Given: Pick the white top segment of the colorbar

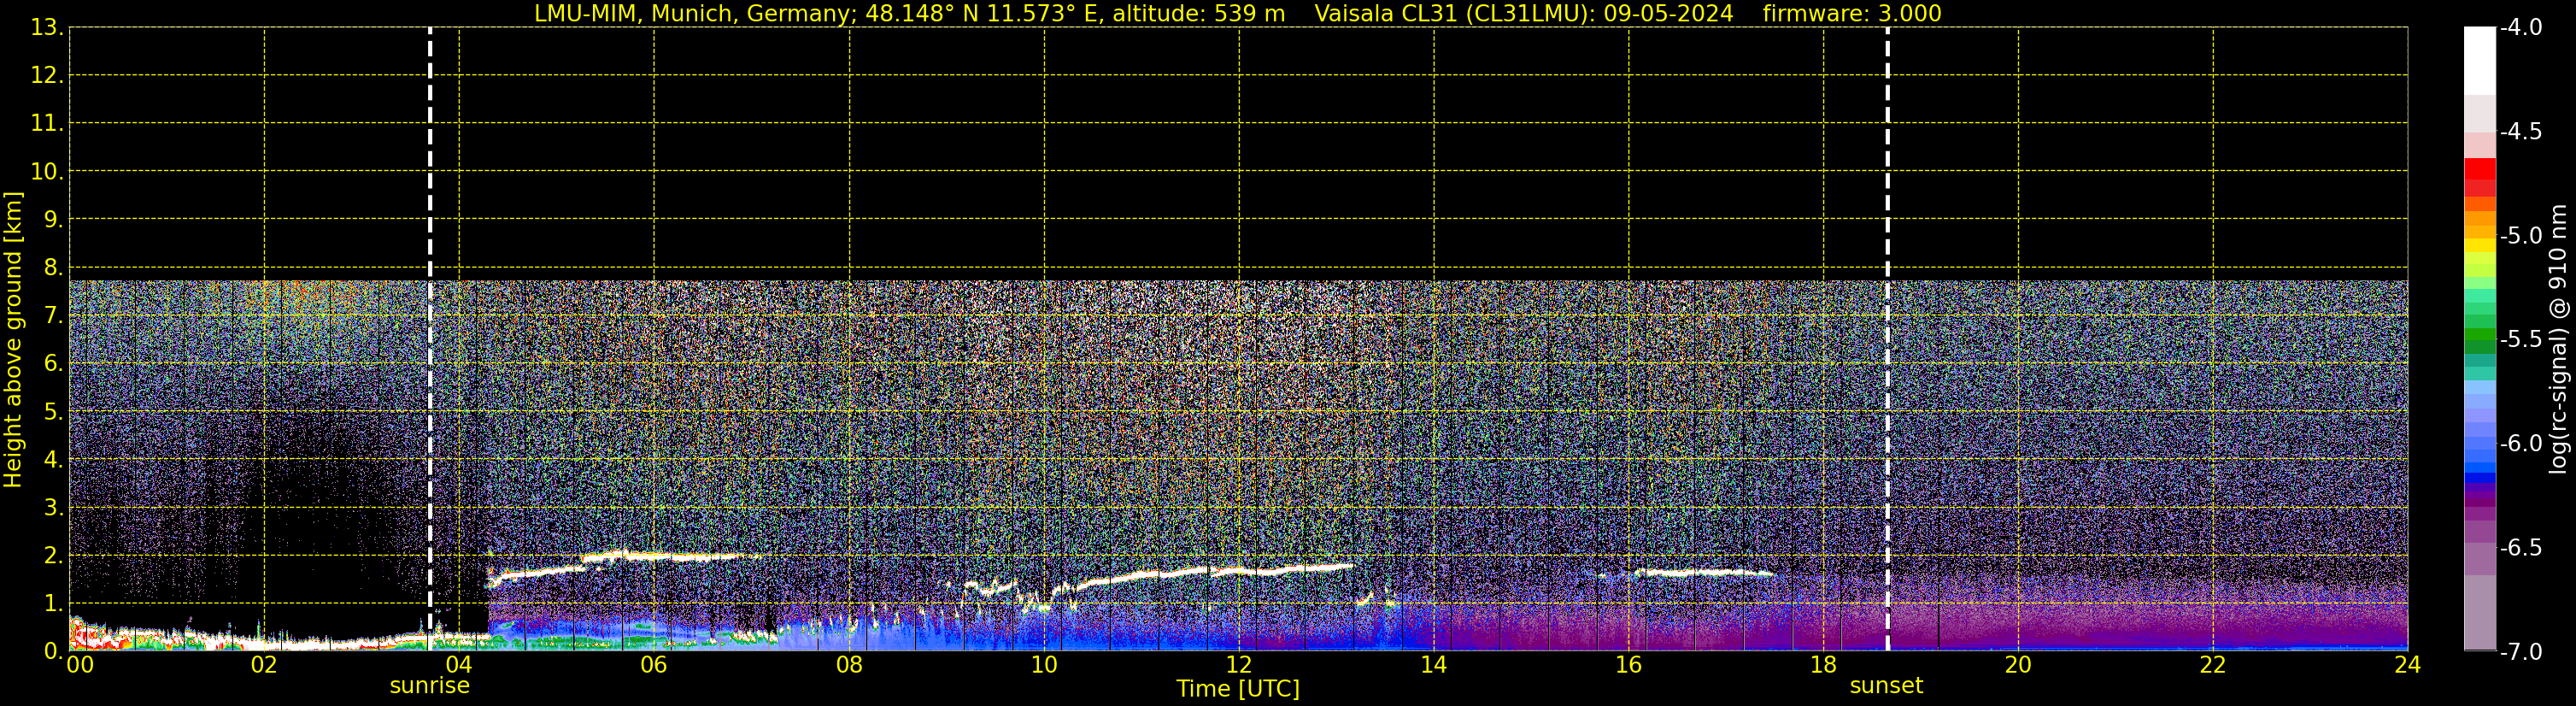Looking at the screenshot, I should 2479,60.
